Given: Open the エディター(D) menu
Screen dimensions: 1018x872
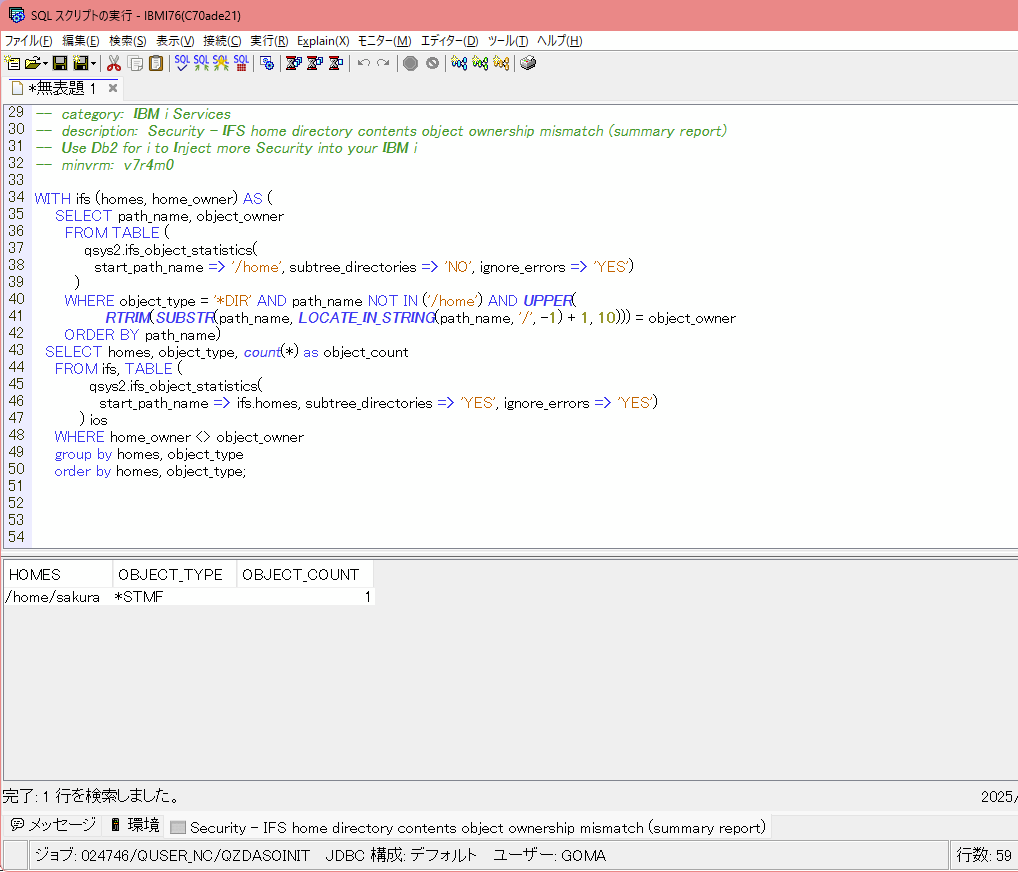Looking at the screenshot, I should (449, 41).
